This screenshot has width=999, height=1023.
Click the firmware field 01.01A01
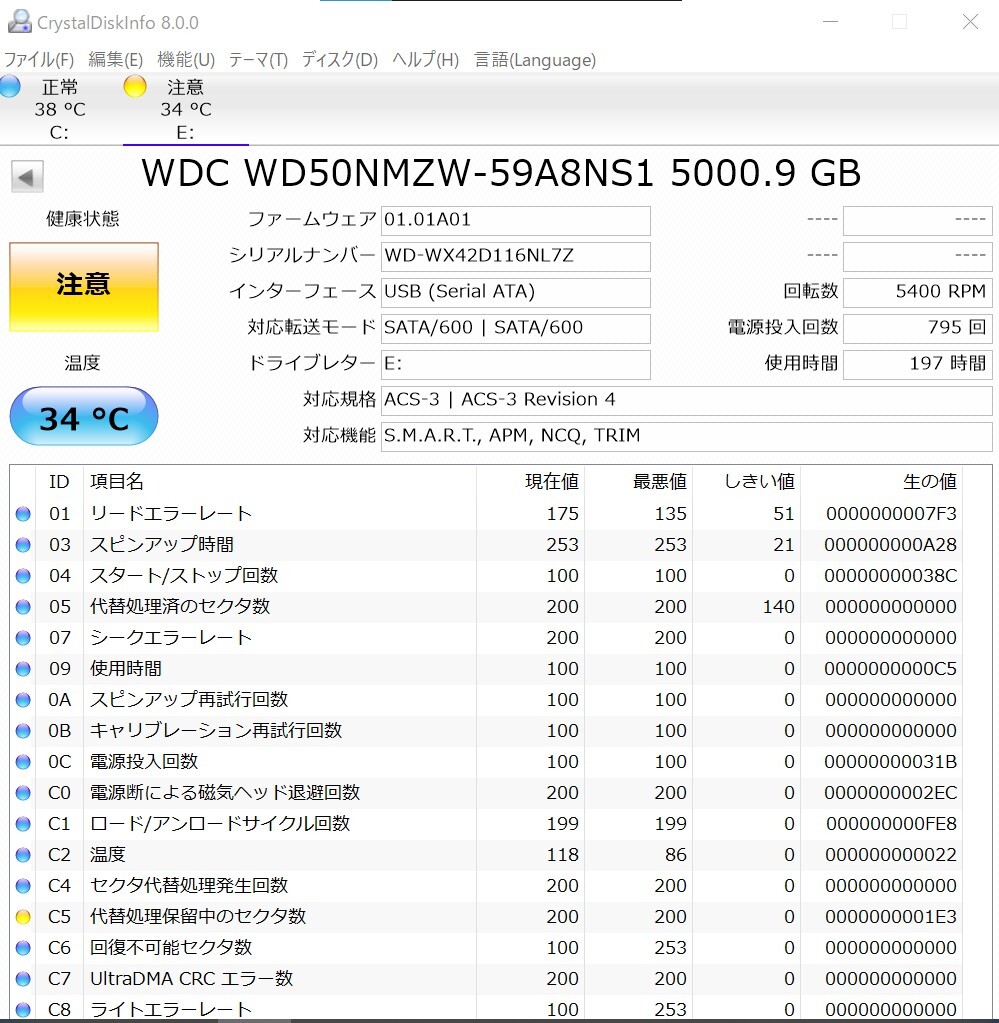click(x=515, y=221)
